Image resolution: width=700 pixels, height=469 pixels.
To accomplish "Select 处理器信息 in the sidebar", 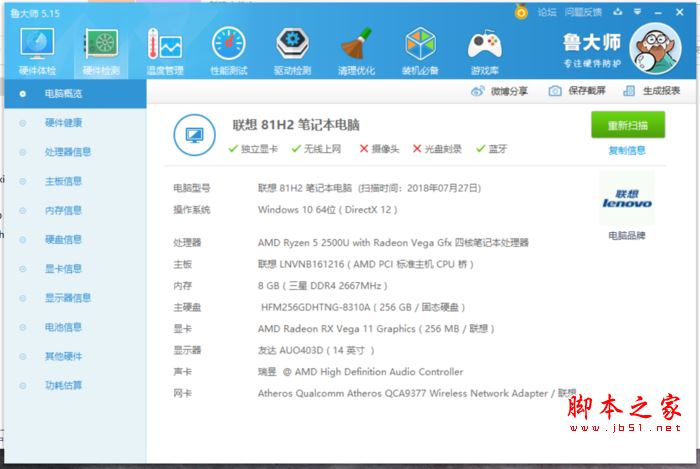I will pyautogui.click(x=75, y=152).
